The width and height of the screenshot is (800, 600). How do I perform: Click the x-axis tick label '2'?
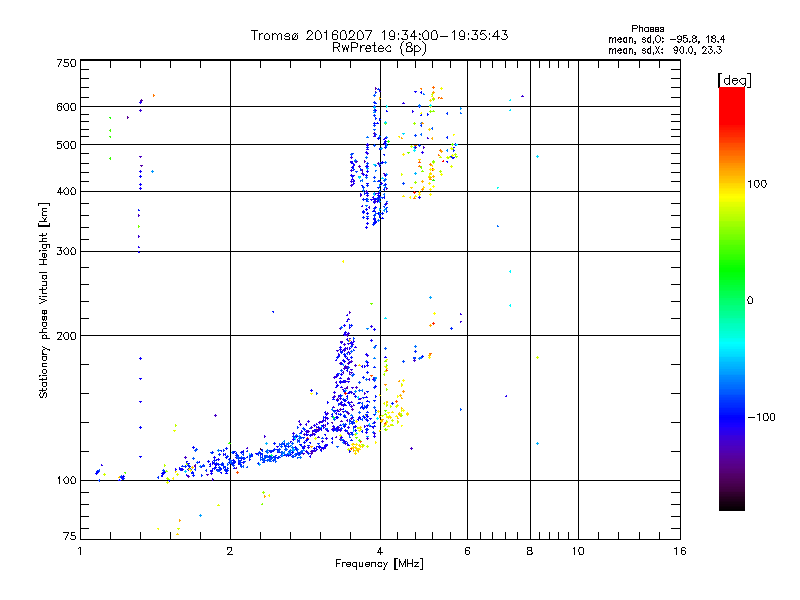click(x=230, y=551)
